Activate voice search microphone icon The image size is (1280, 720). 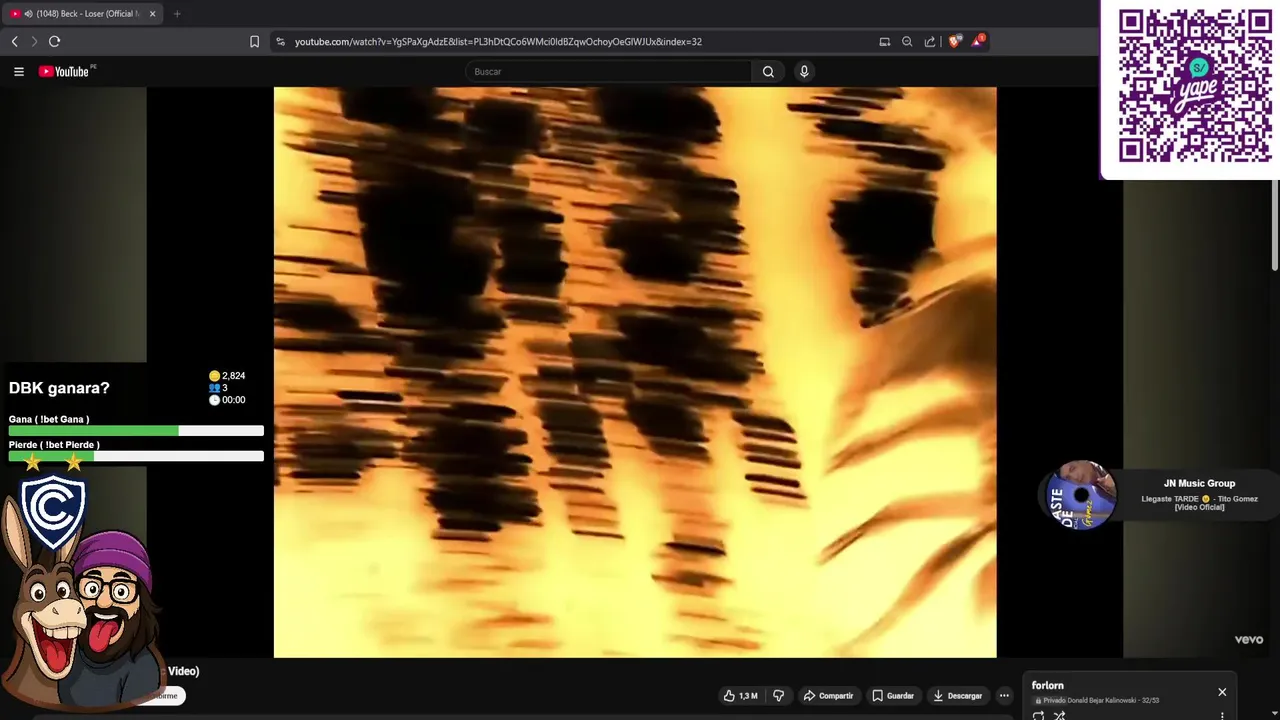[804, 71]
